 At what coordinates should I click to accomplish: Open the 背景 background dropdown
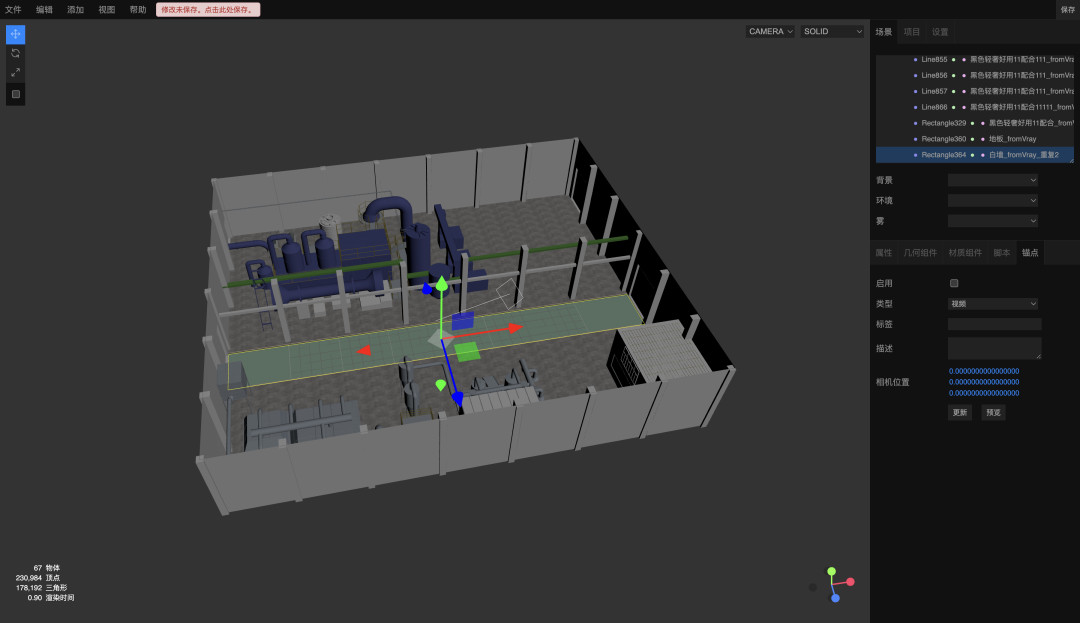(992, 180)
